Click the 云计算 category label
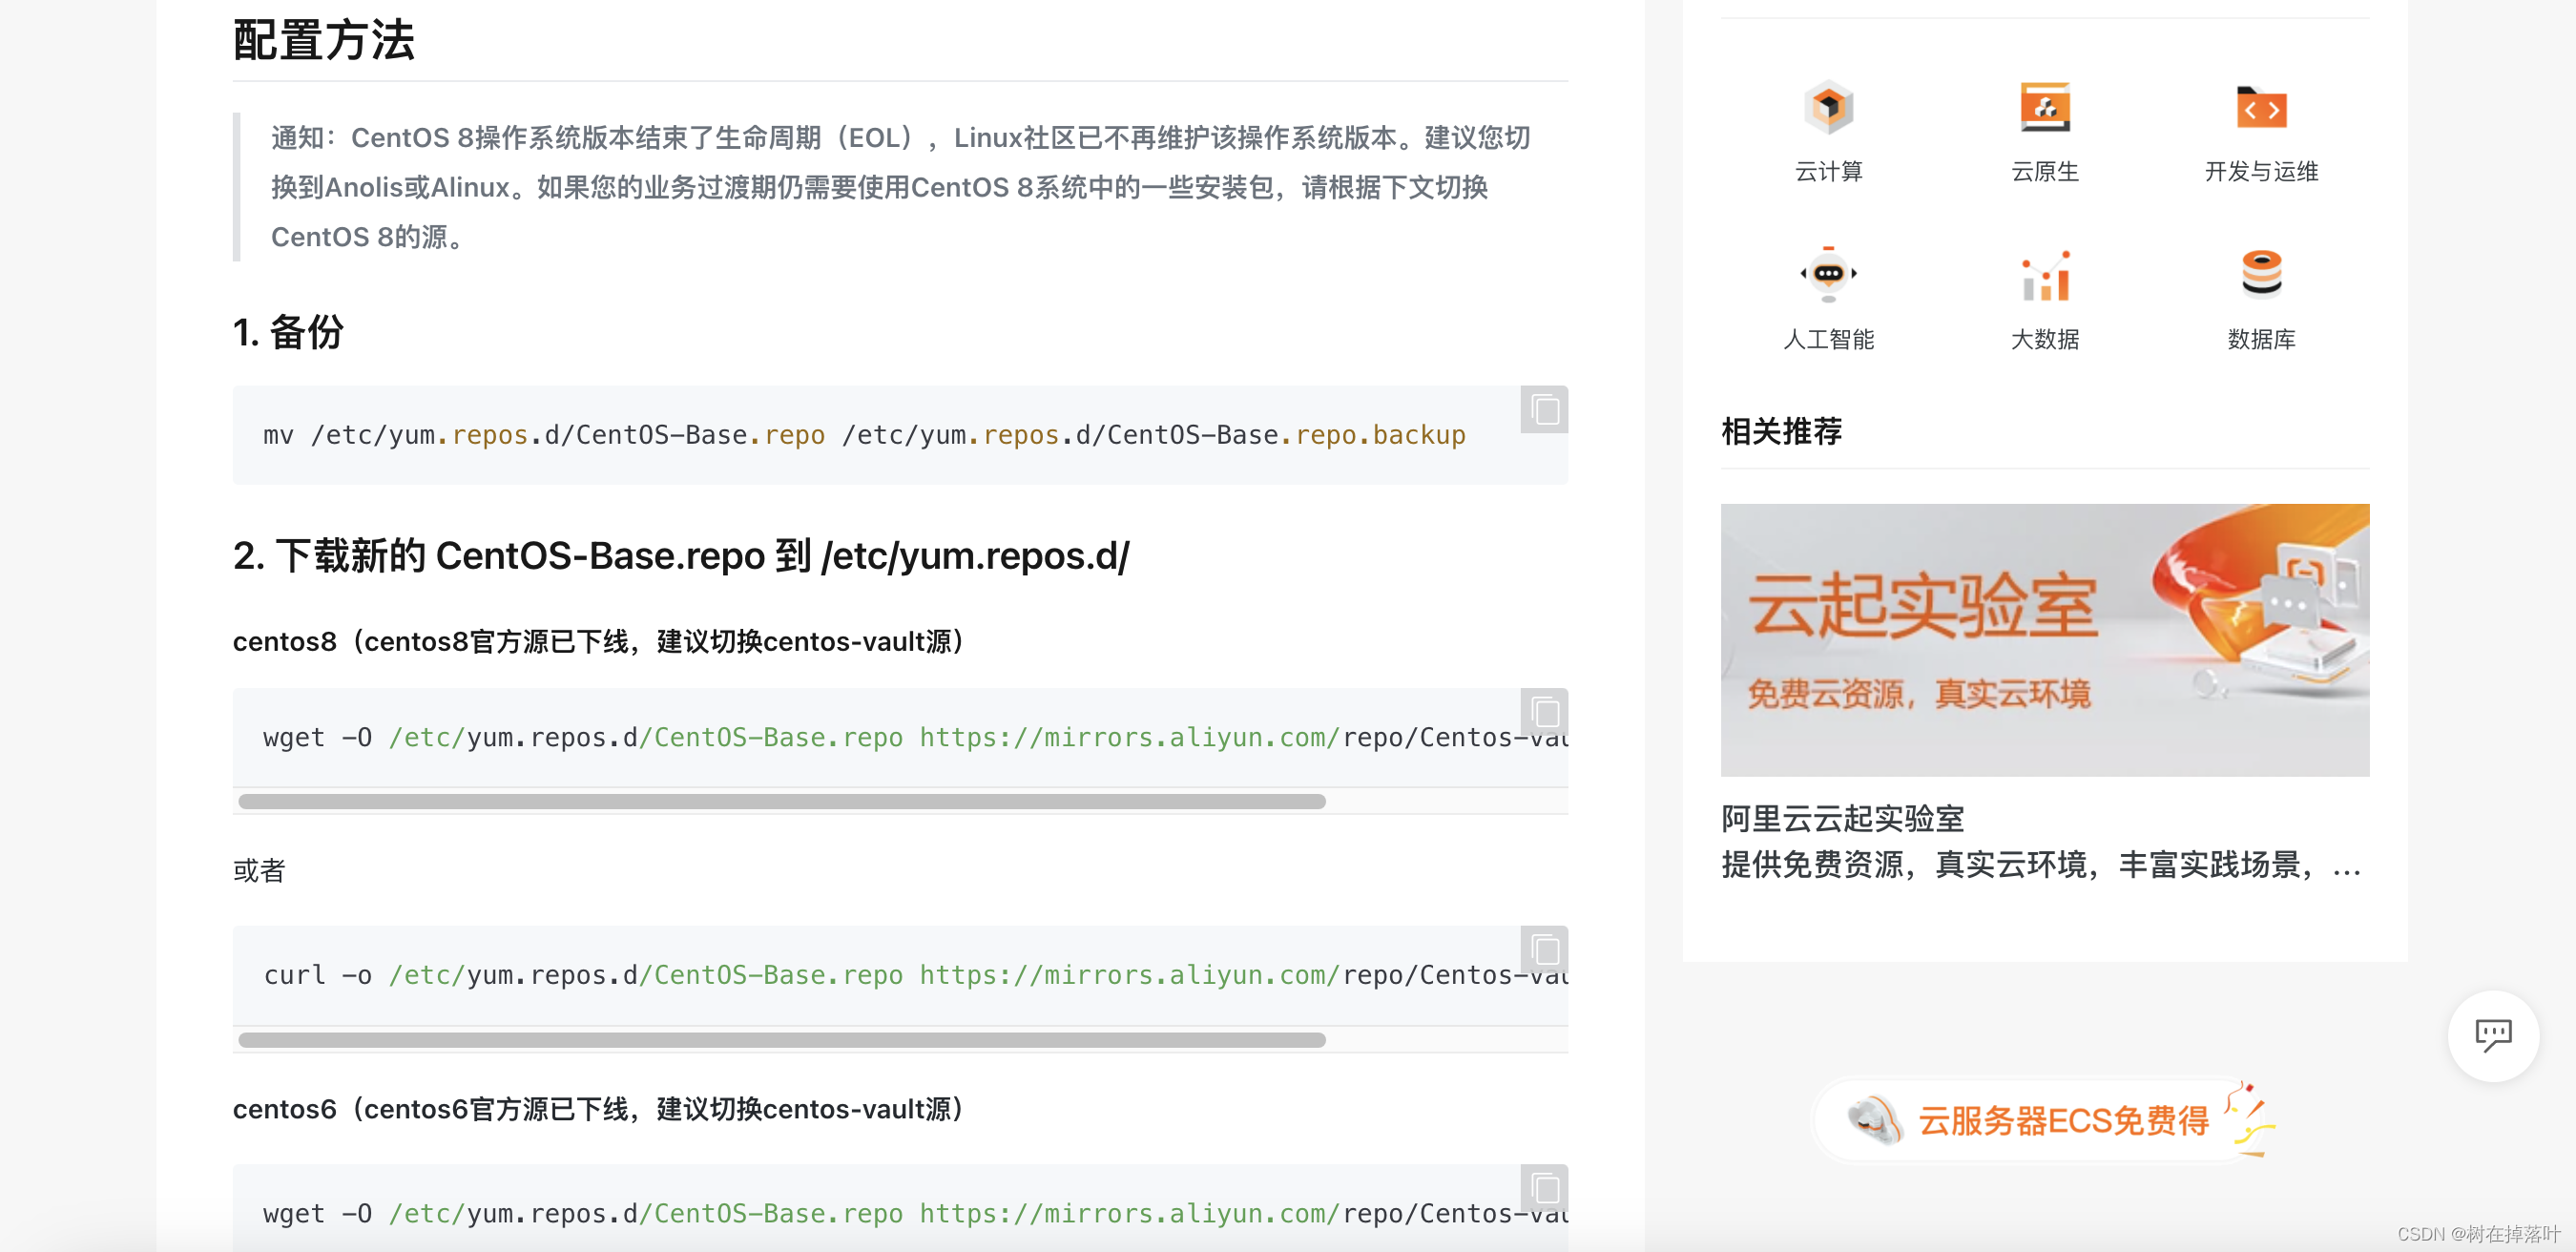 (1828, 172)
